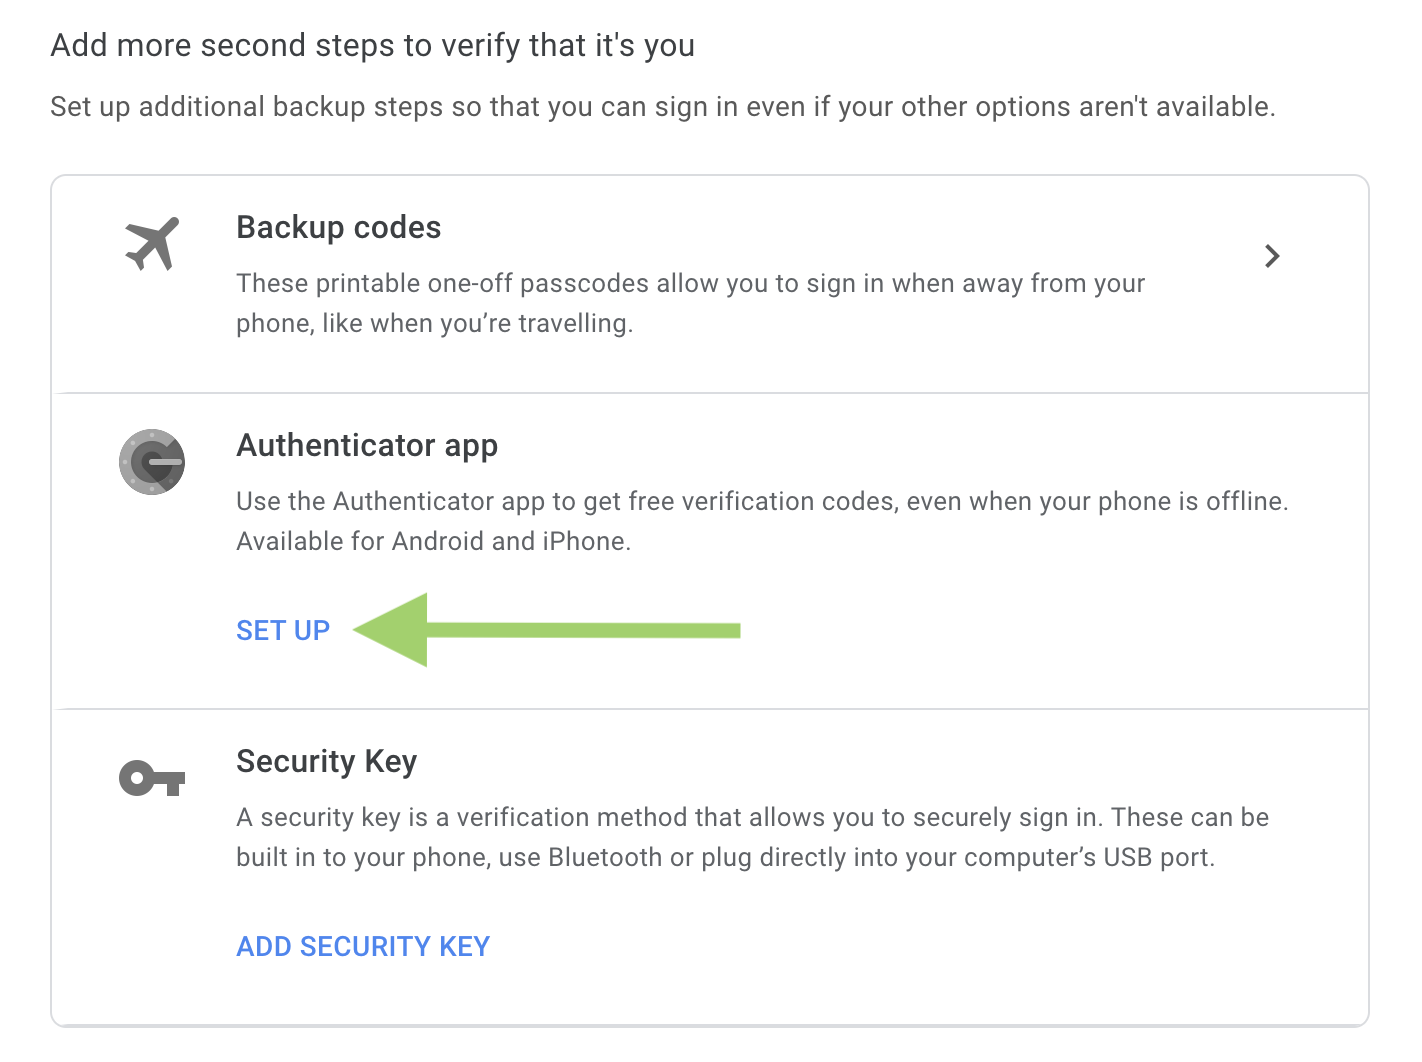Click the 'Set up additional backup steps' subtitle
This screenshot has height=1062, width=1422.
click(662, 107)
